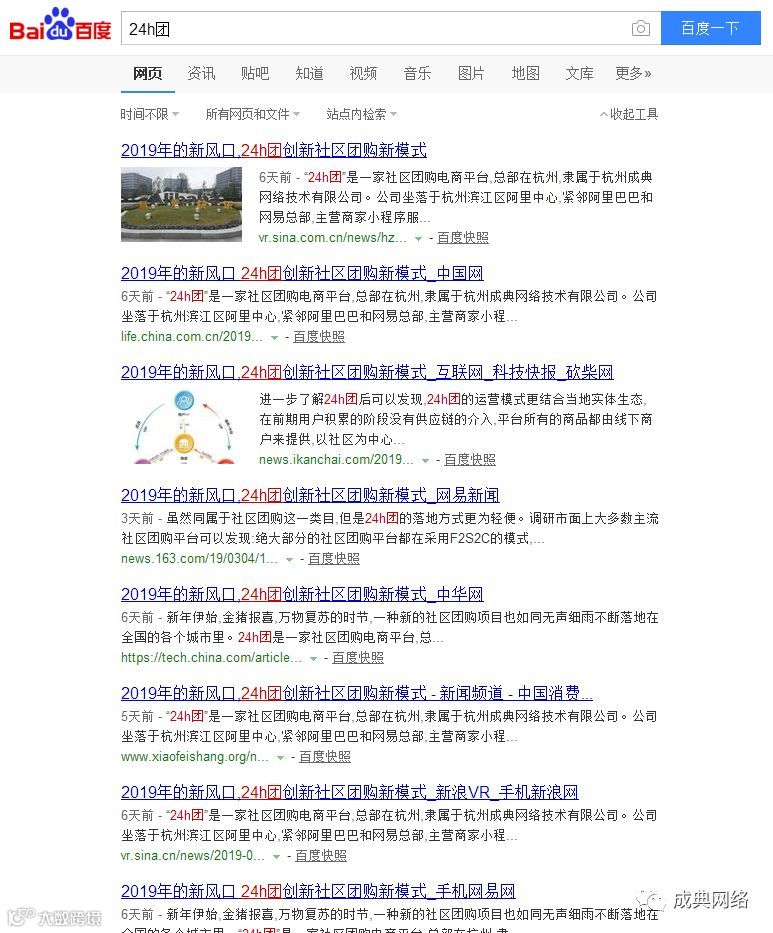Switch to the 文库 tab
The width and height of the screenshot is (773, 933).
point(580,73)
